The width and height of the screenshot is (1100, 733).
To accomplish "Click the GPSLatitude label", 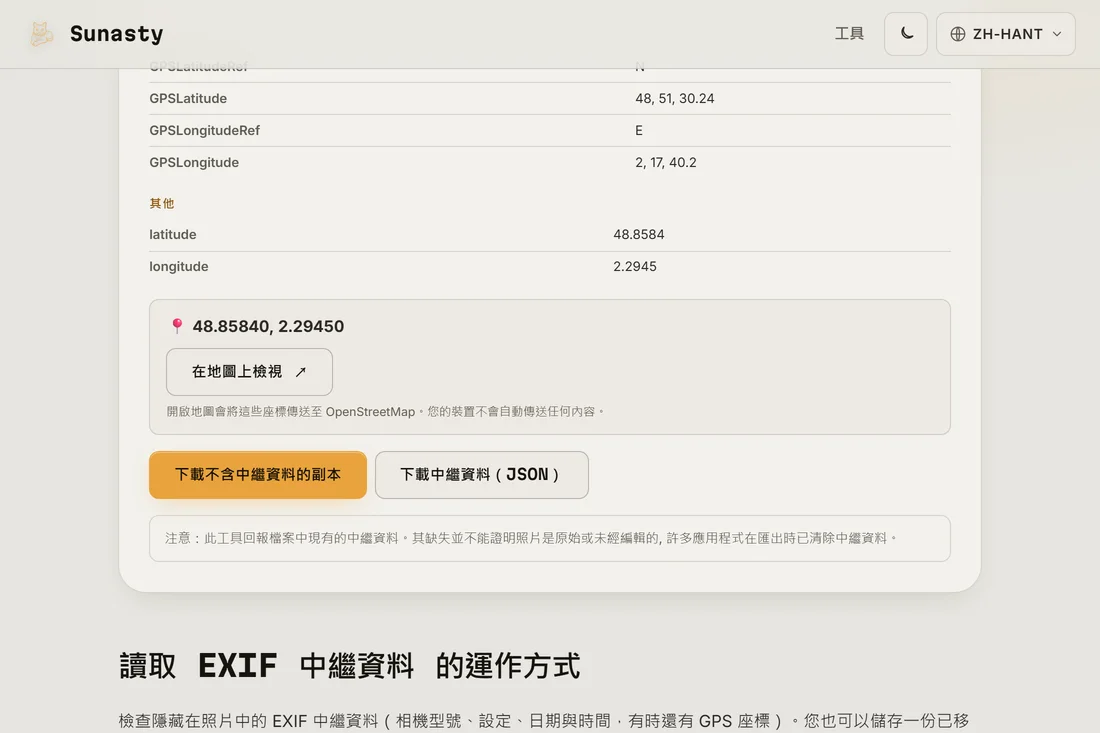I will coord(188,98).
